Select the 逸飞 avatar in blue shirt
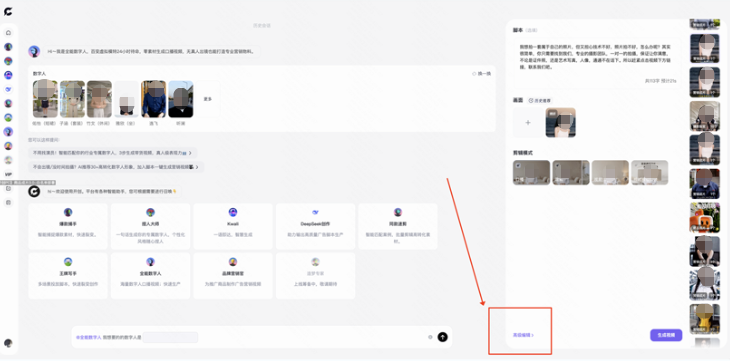Image resolution: width=730 pixels, height=361 pixels. click(x=154, y=99)
